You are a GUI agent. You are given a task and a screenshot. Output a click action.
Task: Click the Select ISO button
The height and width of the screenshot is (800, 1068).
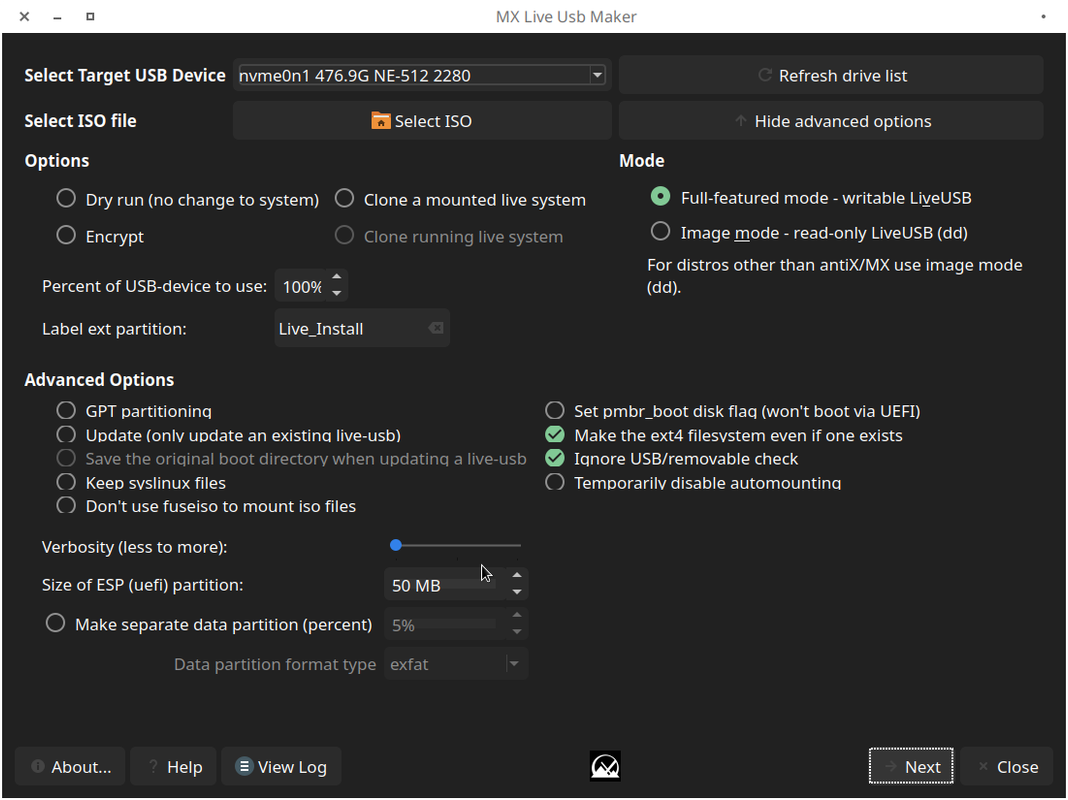click(x=422, y=121)
